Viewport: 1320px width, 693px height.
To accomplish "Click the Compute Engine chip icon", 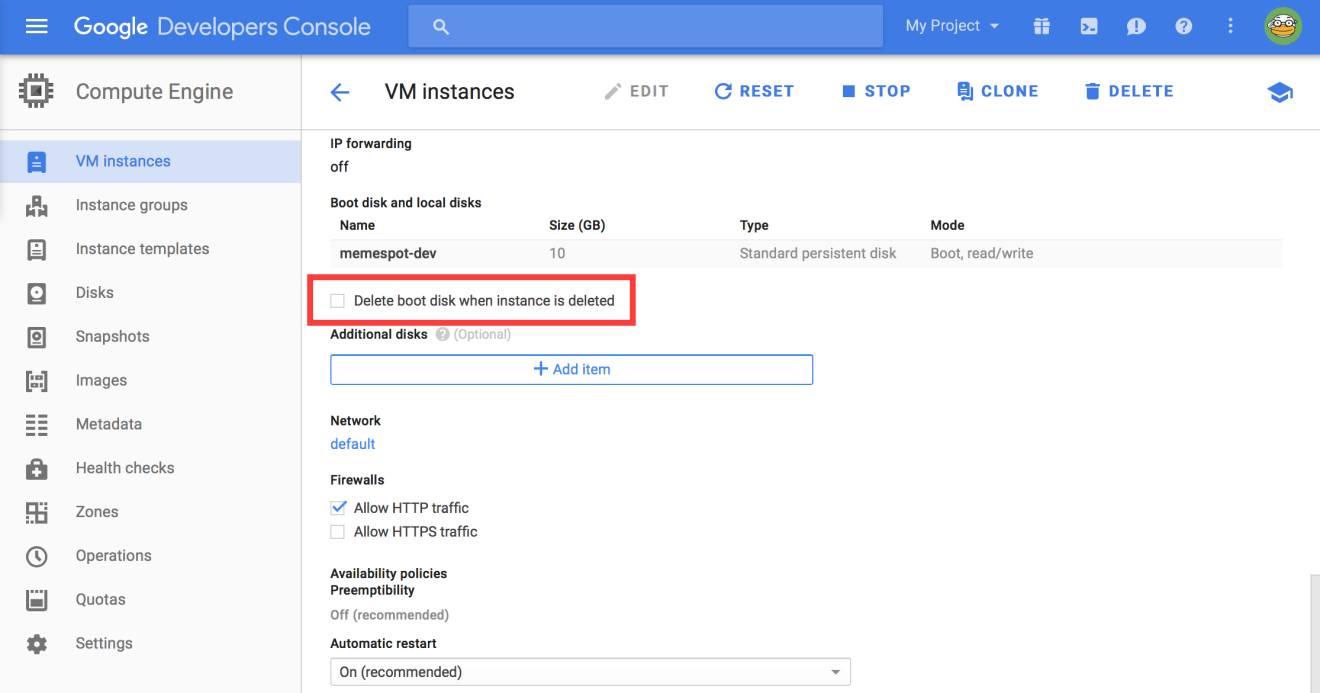I will (37, 92).
